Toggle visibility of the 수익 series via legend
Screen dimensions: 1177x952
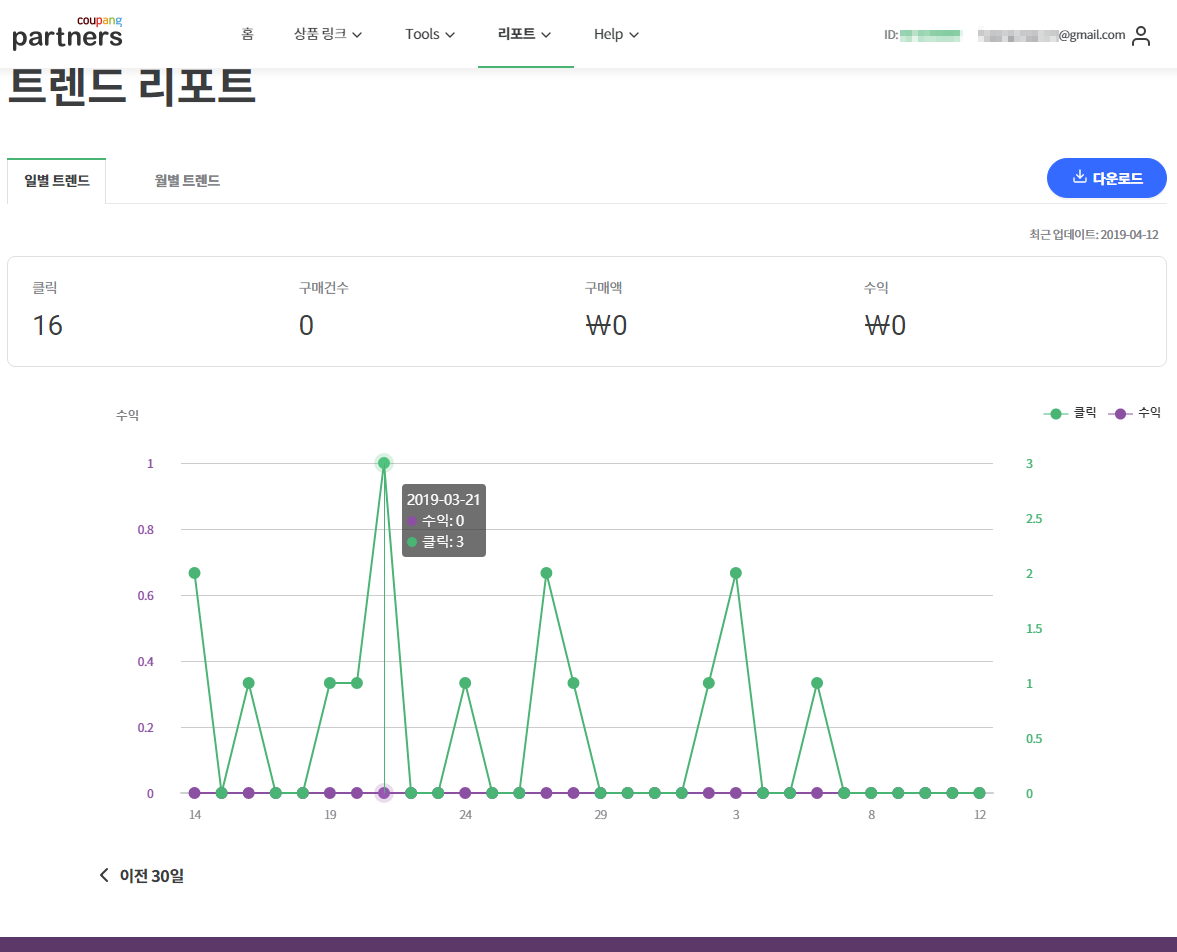(x=1136, y=412)
